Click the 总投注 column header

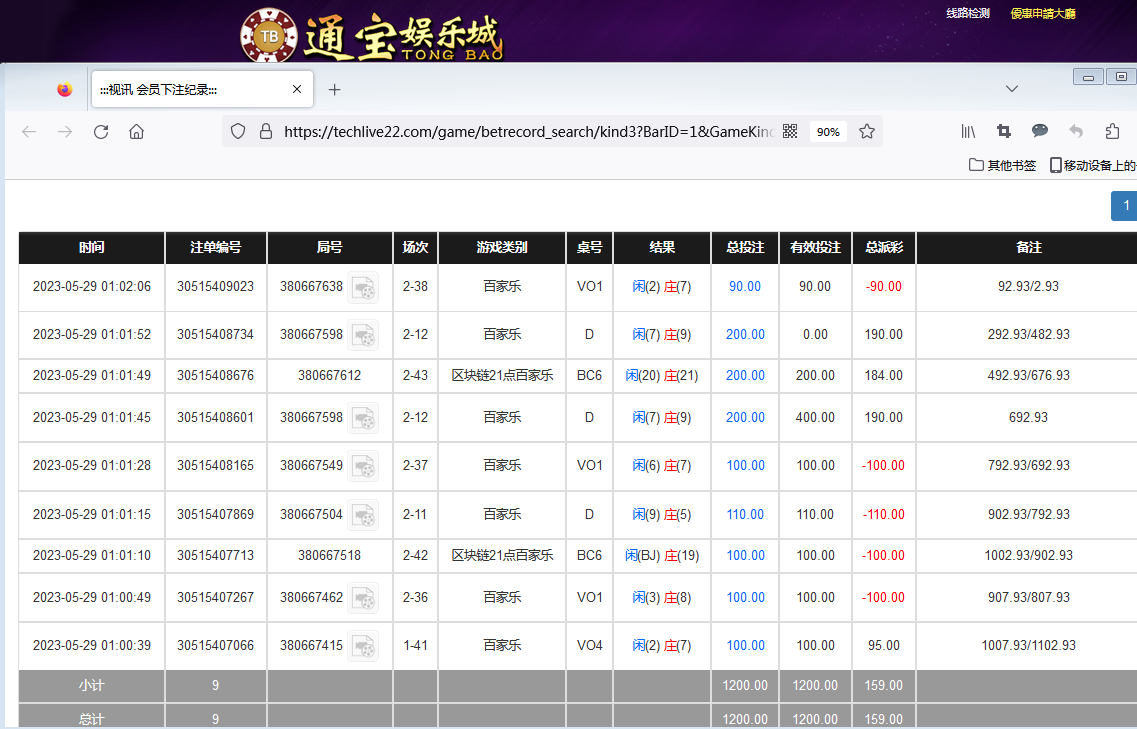click(745, 247)
